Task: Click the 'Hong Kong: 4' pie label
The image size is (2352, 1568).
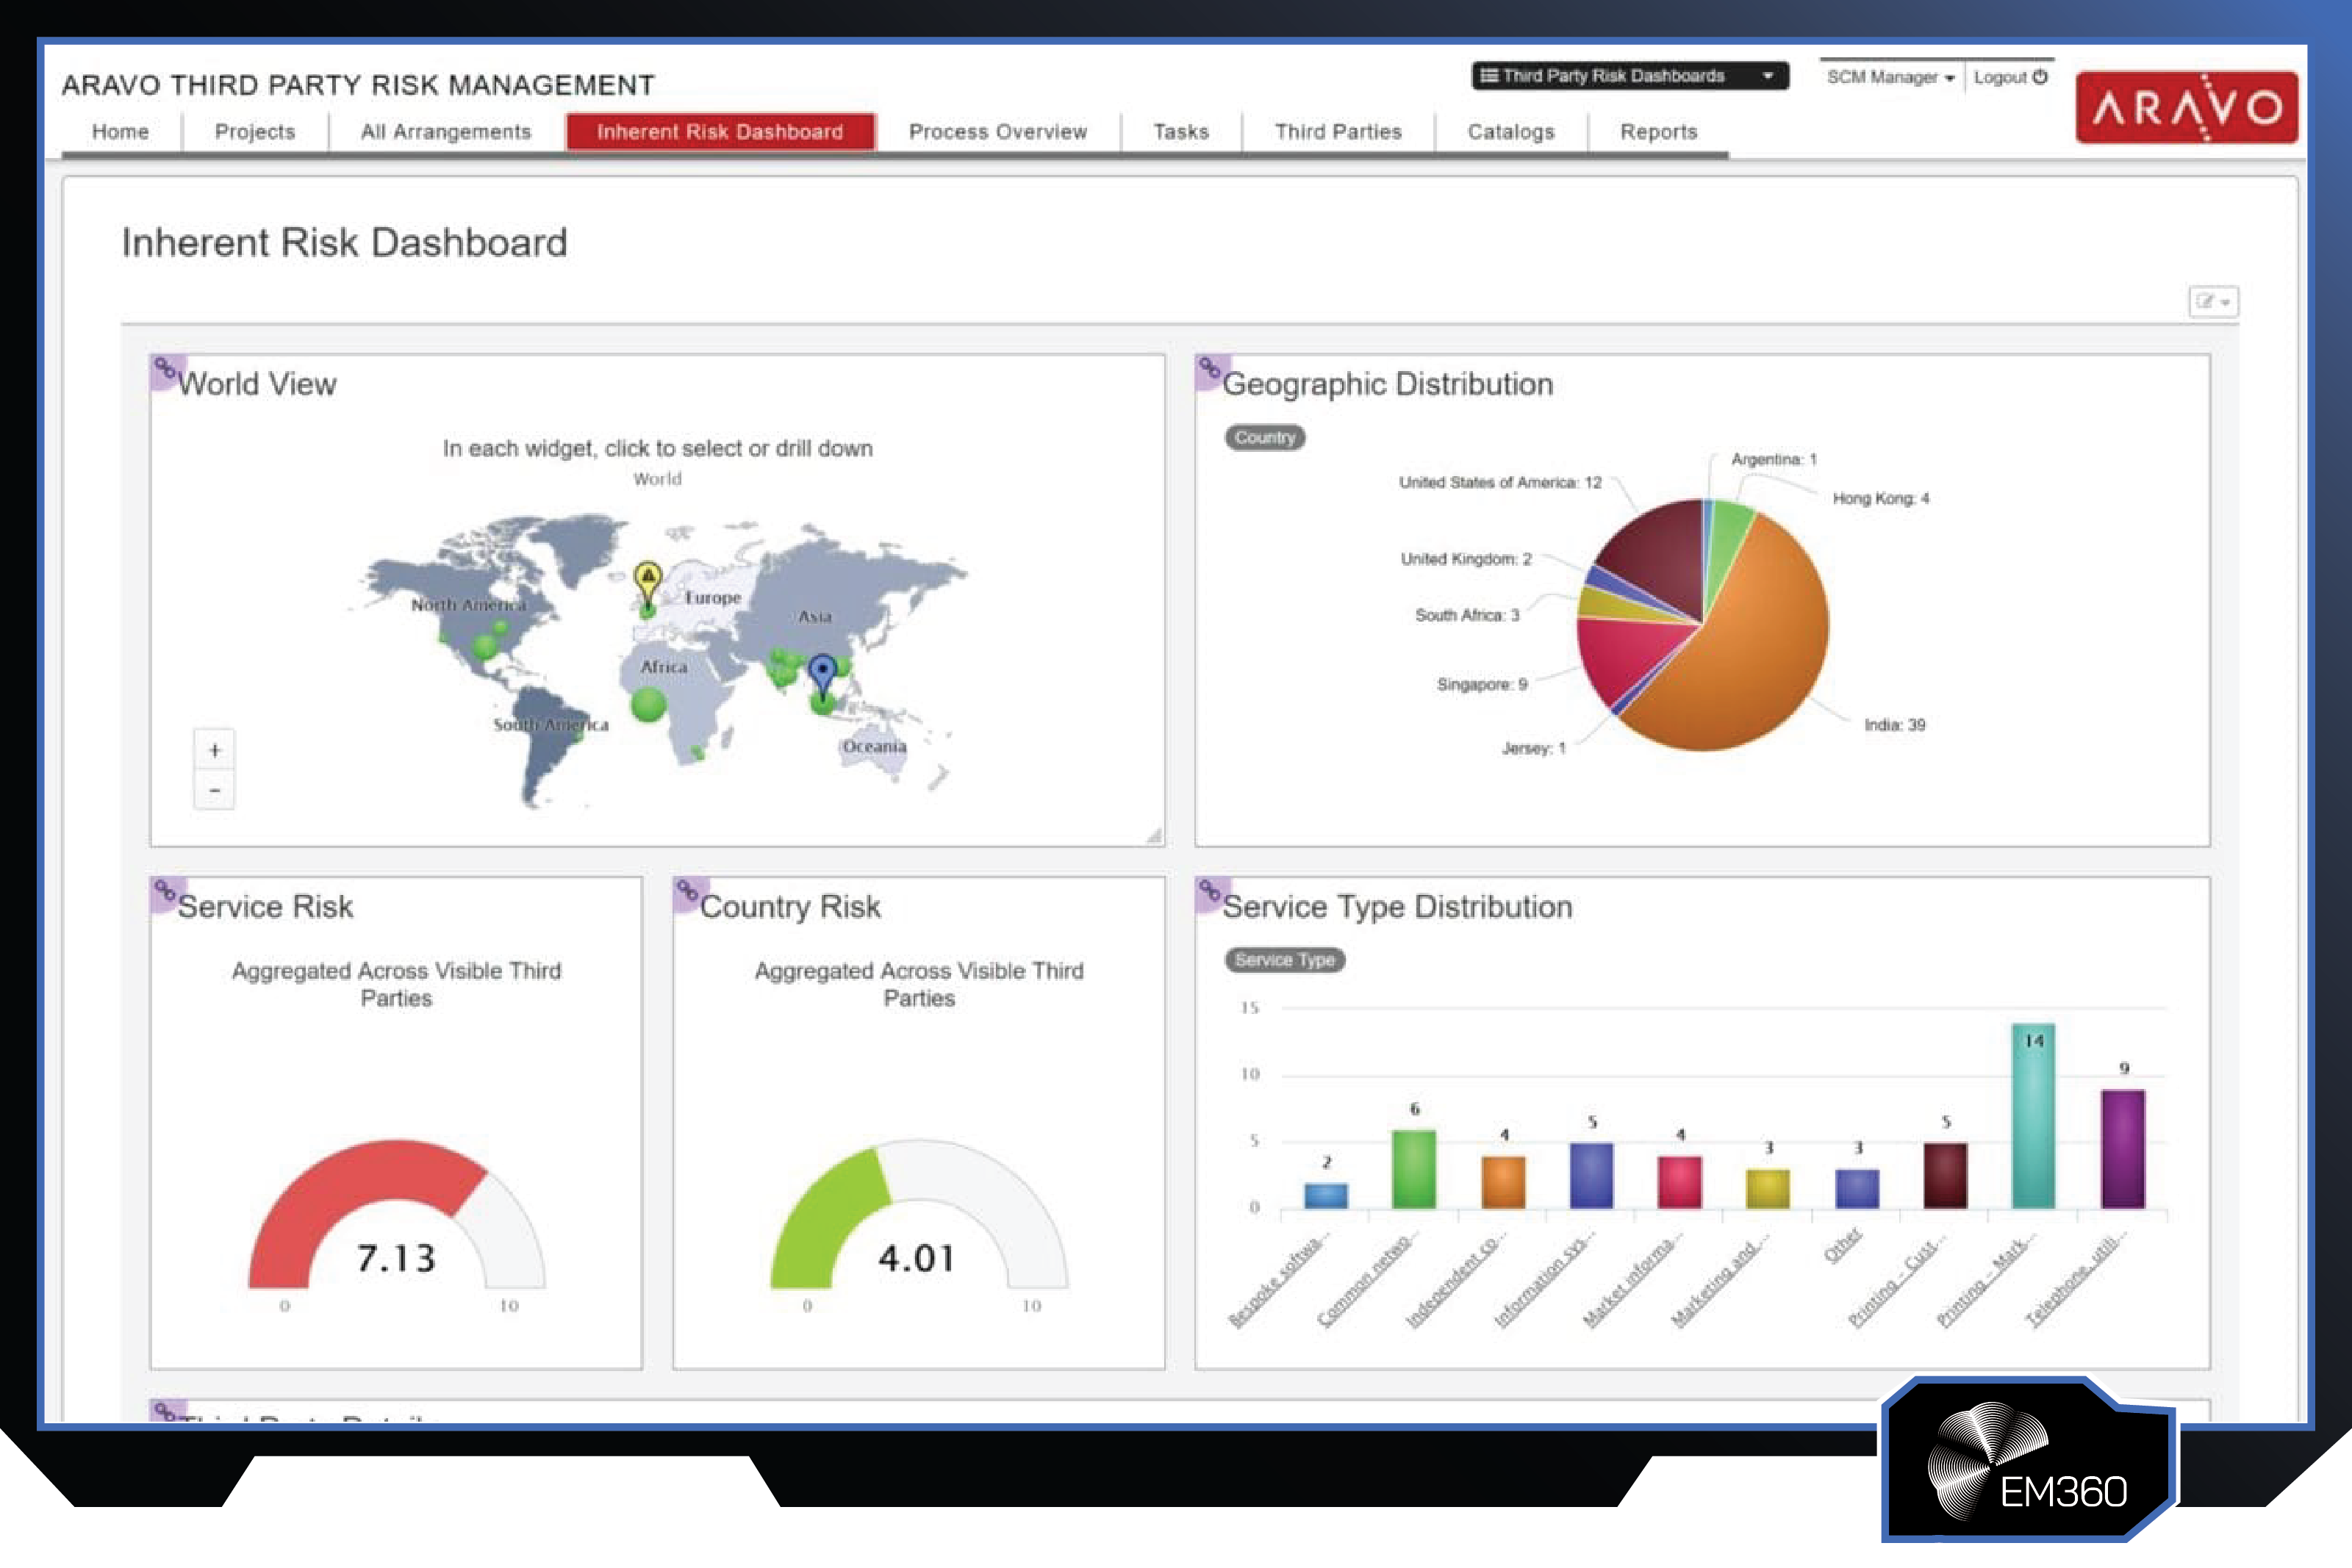Action: click(x=1881, y=498)
